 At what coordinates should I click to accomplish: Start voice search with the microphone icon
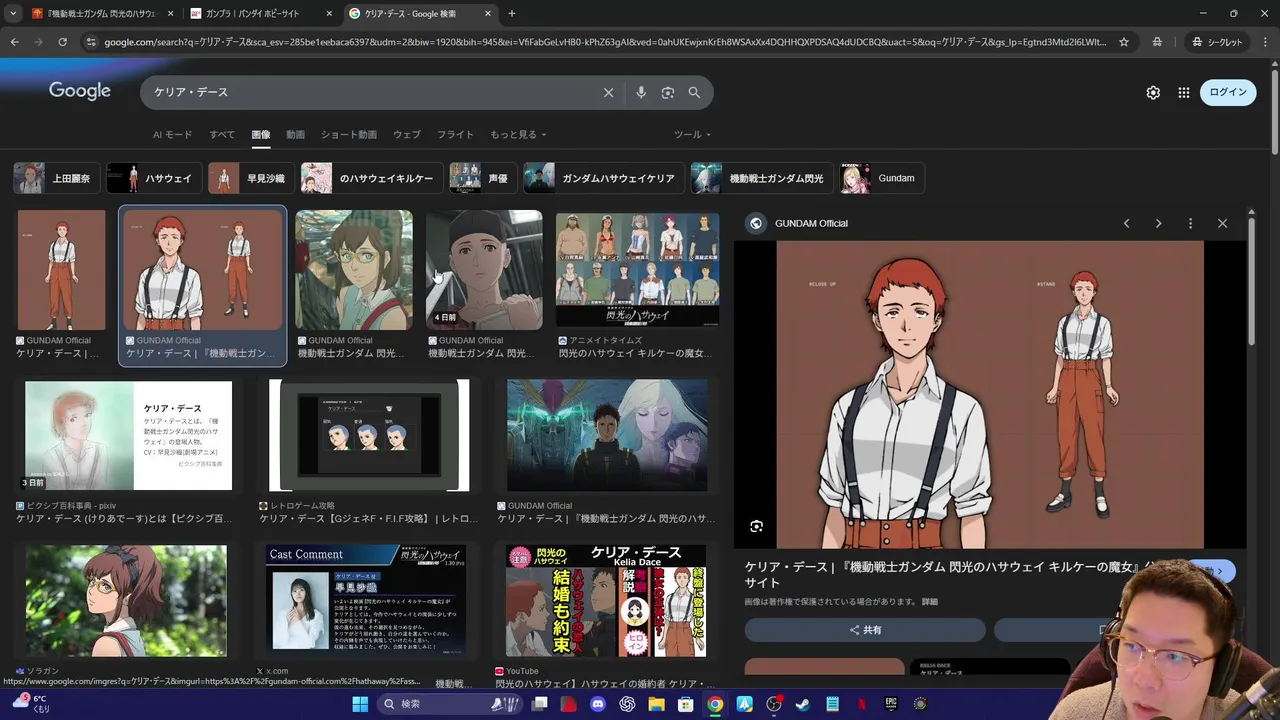click(641, 92)
